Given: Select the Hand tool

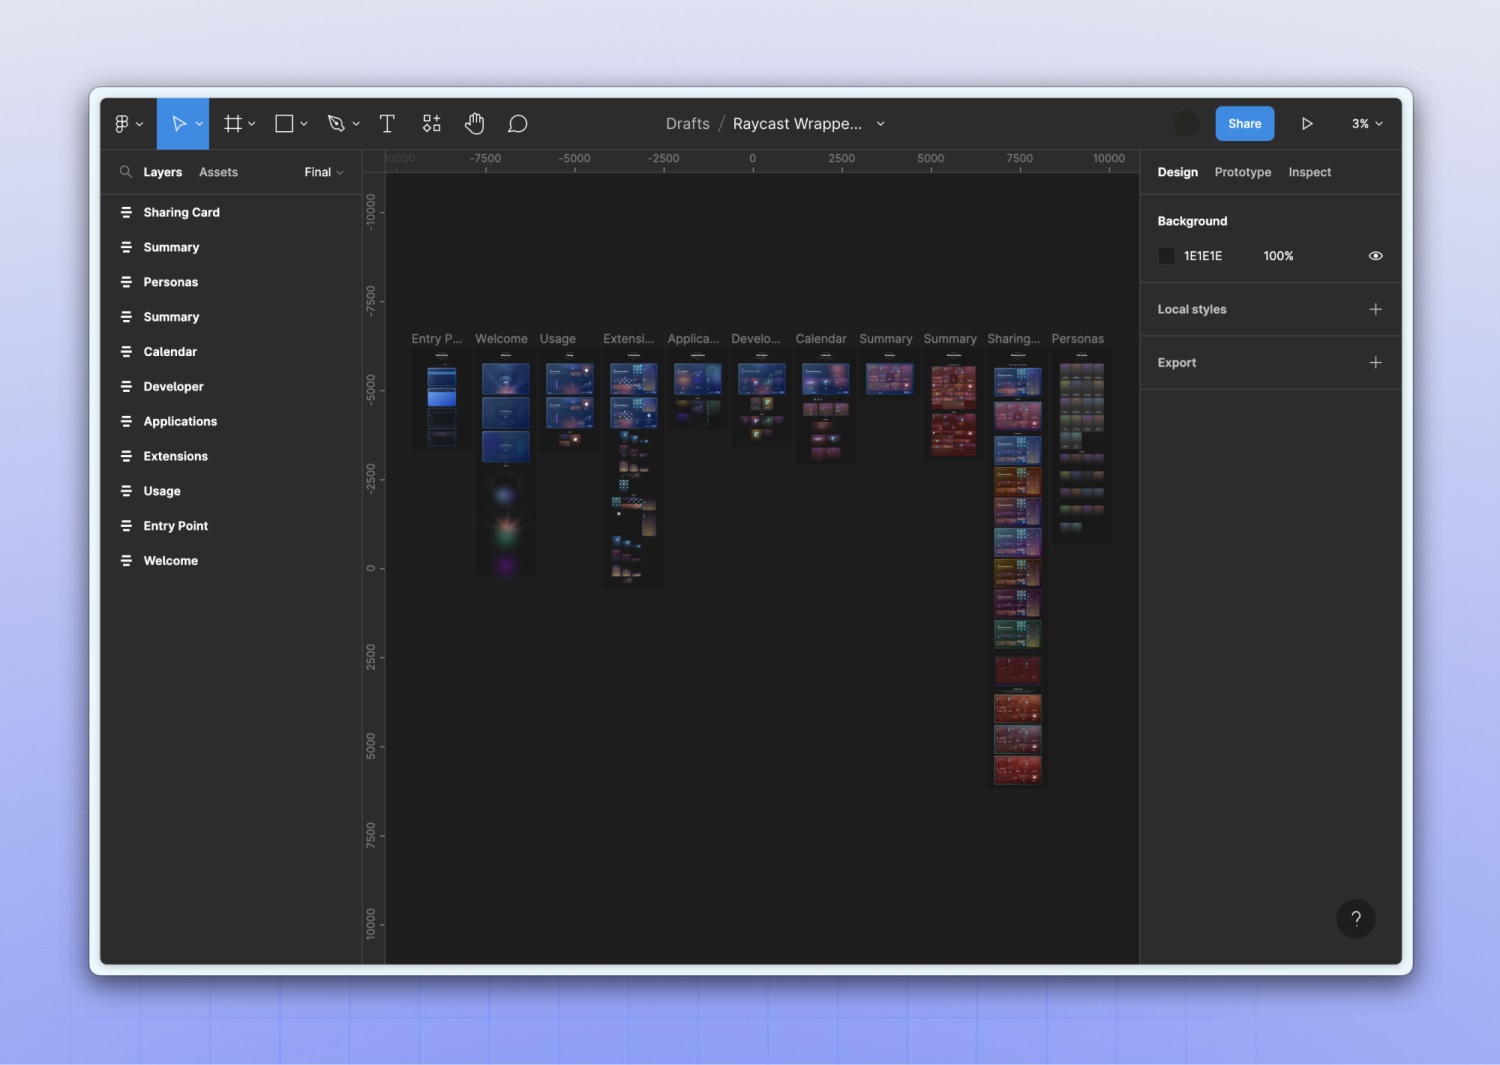Looking at the screenshot, I should (475, 124).
